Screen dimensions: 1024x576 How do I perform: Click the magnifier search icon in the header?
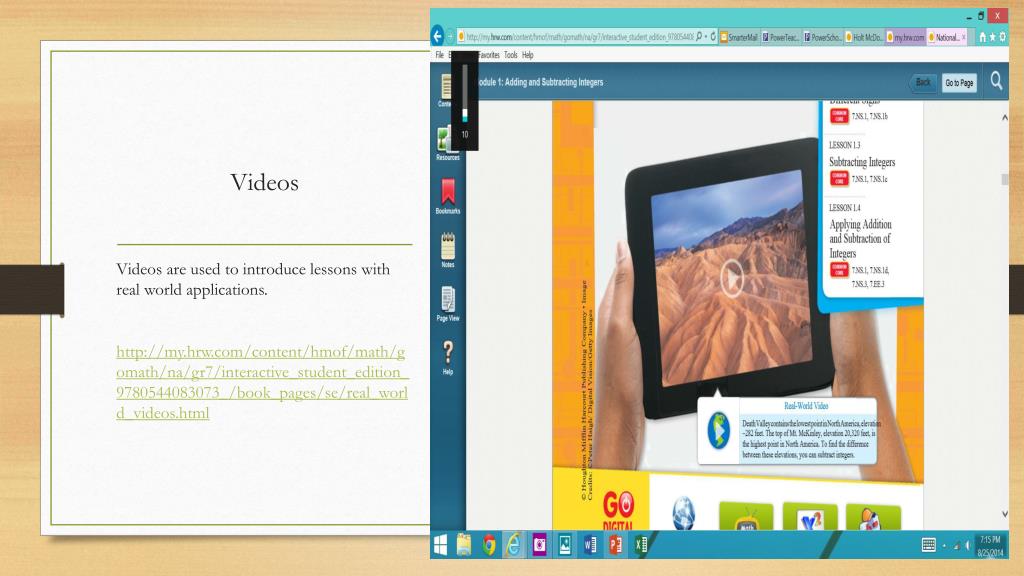point(996,81)
